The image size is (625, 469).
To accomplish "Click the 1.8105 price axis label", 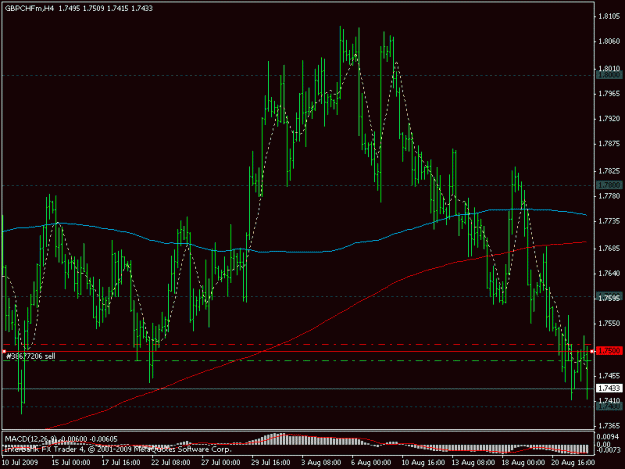I will 610,16.
